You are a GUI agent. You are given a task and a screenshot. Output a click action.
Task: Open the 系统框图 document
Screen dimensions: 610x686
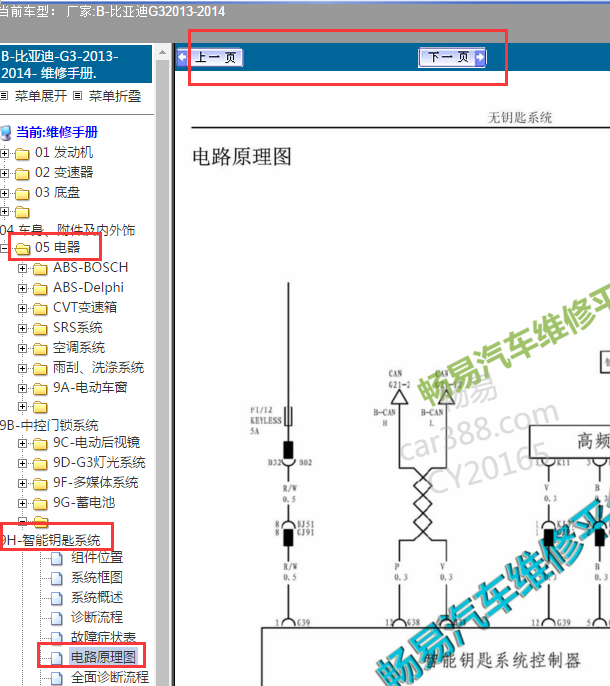(97, 578)
